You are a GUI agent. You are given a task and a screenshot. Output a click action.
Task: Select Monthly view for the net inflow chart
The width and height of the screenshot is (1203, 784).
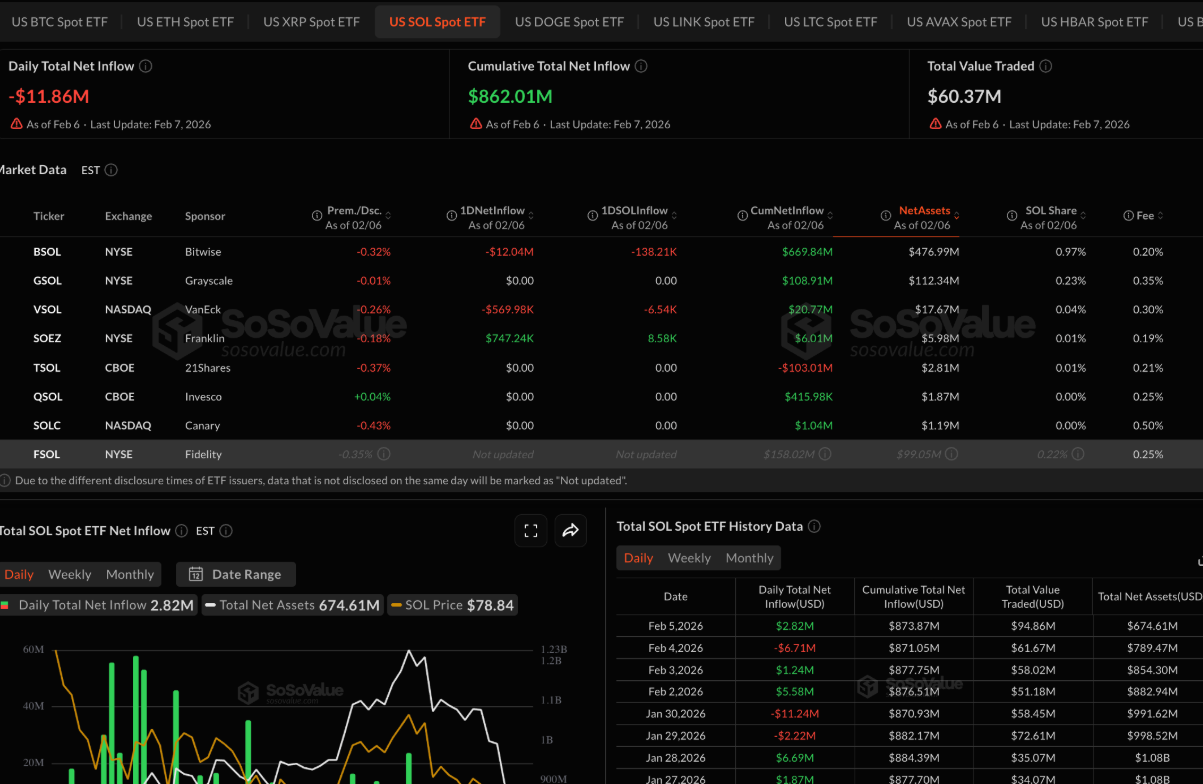point(130,574)
